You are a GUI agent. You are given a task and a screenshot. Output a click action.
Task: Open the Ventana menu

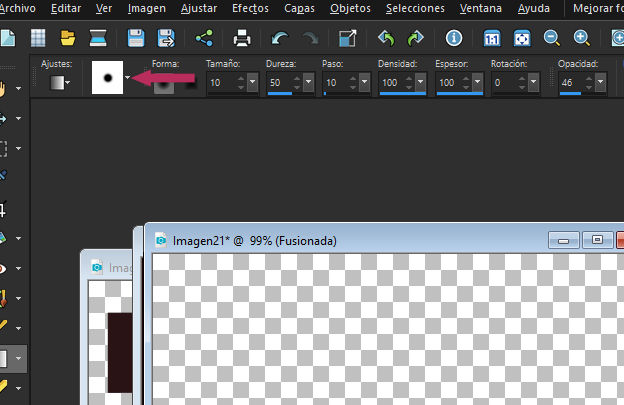tap(481, 8)
